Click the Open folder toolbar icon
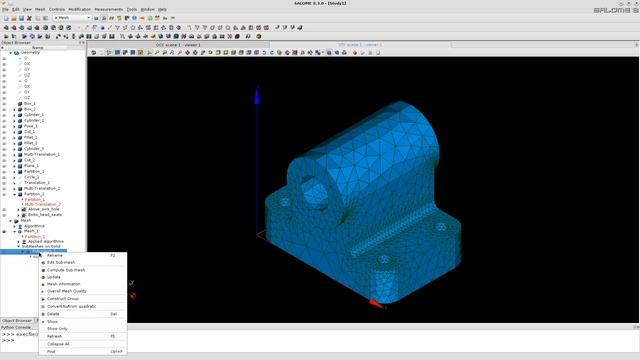 (13, 18)
